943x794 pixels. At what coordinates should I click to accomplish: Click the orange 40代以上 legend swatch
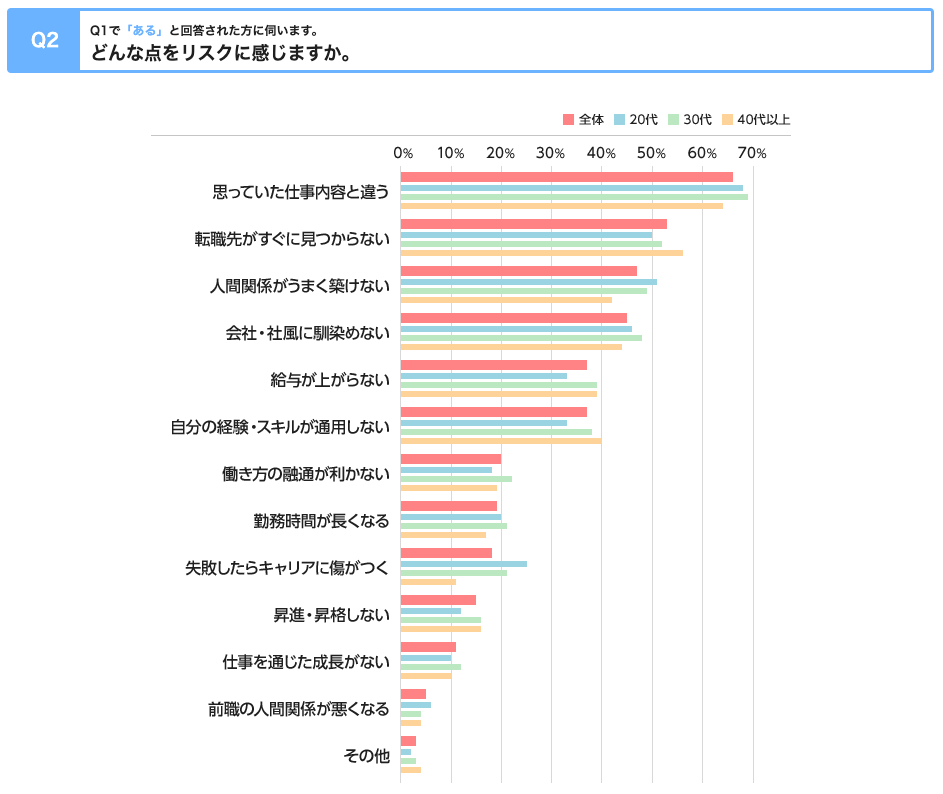[x=727, y=119]
